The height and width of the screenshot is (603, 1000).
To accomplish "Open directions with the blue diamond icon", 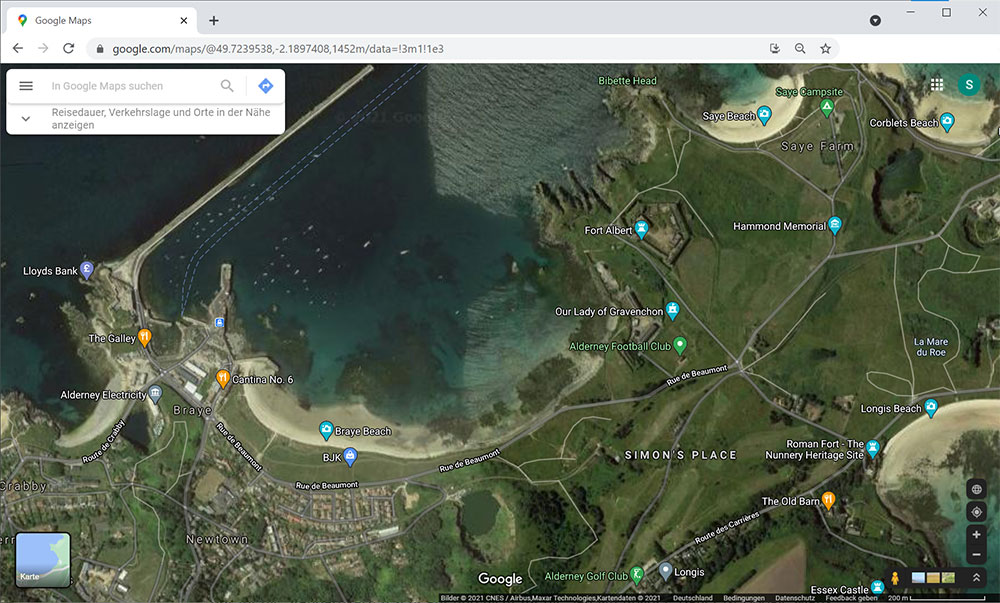I will pyautogui.click(x=265, y=86).
